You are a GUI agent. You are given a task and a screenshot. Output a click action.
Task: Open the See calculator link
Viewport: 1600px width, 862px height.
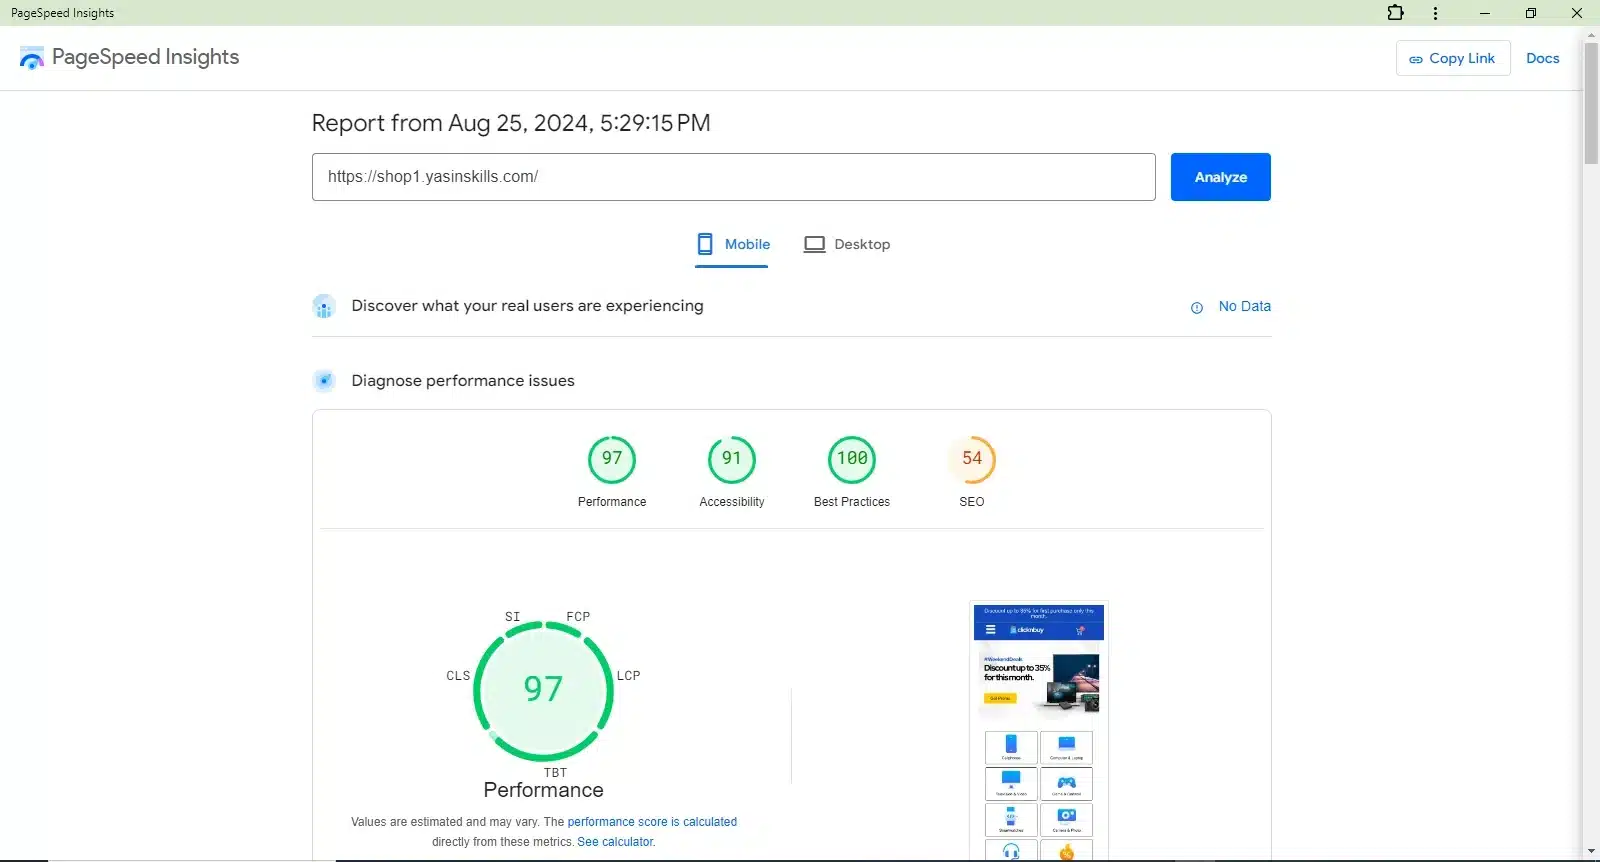point(616,842)
